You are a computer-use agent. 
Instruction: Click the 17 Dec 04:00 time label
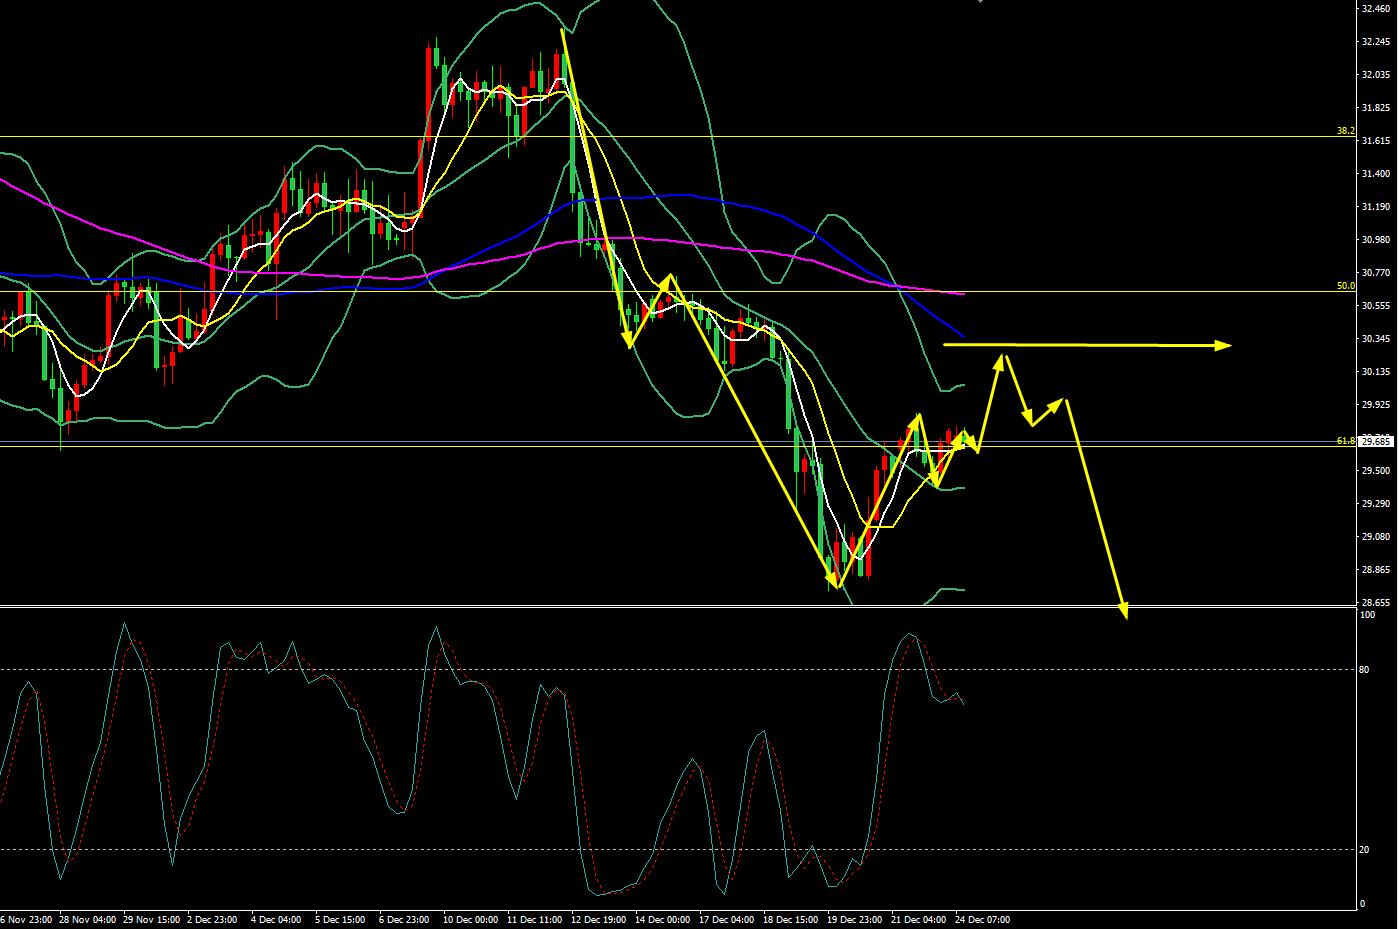pyautogui.click(x=726, y=919)
